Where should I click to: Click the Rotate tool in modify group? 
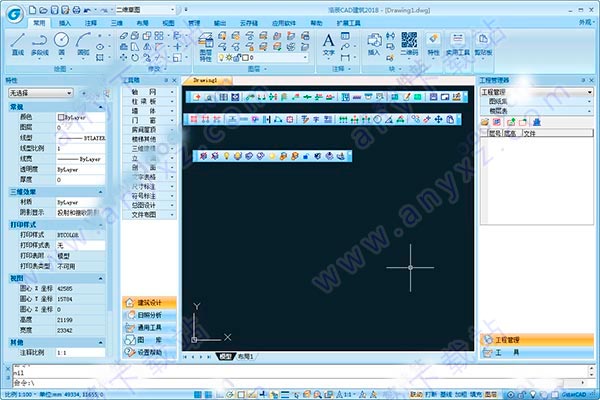[x=135, y=57]
